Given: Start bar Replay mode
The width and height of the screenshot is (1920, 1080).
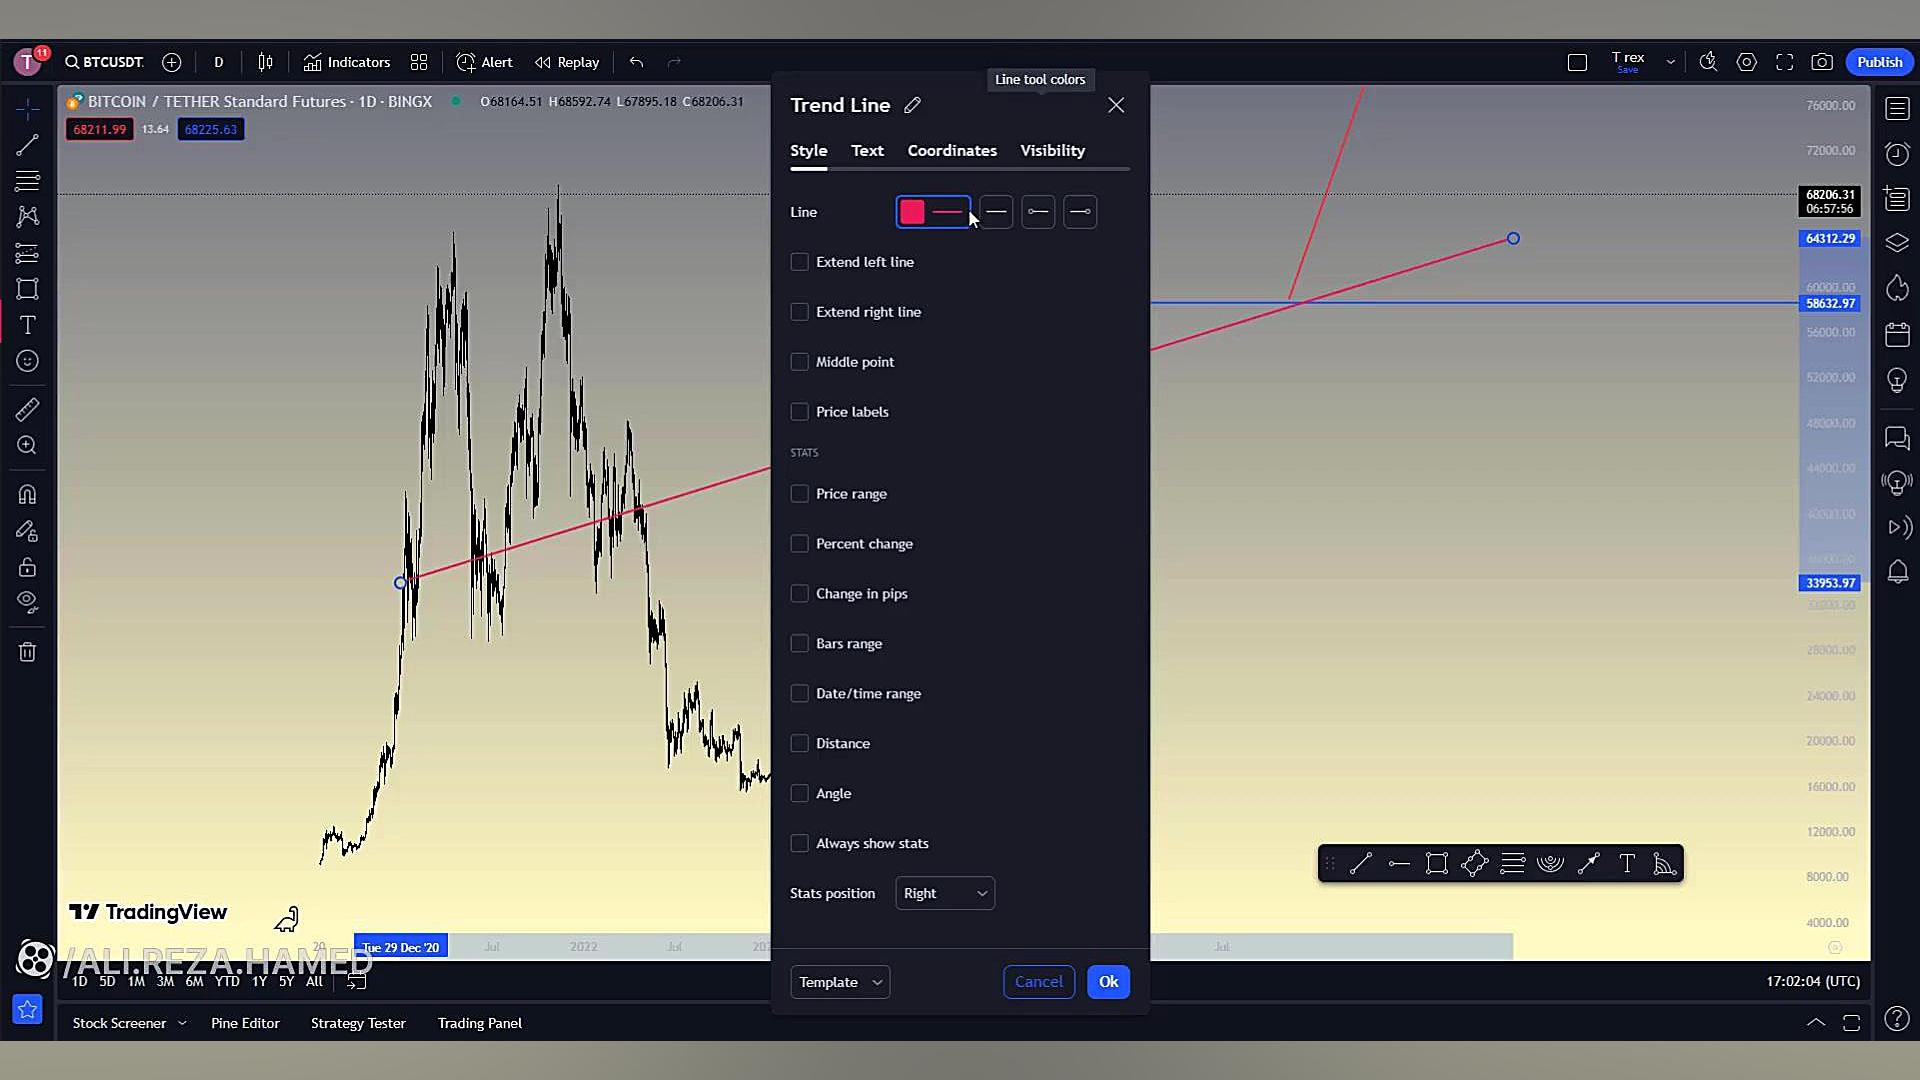Looking at the screenshot, I should (x=567, y=62).
